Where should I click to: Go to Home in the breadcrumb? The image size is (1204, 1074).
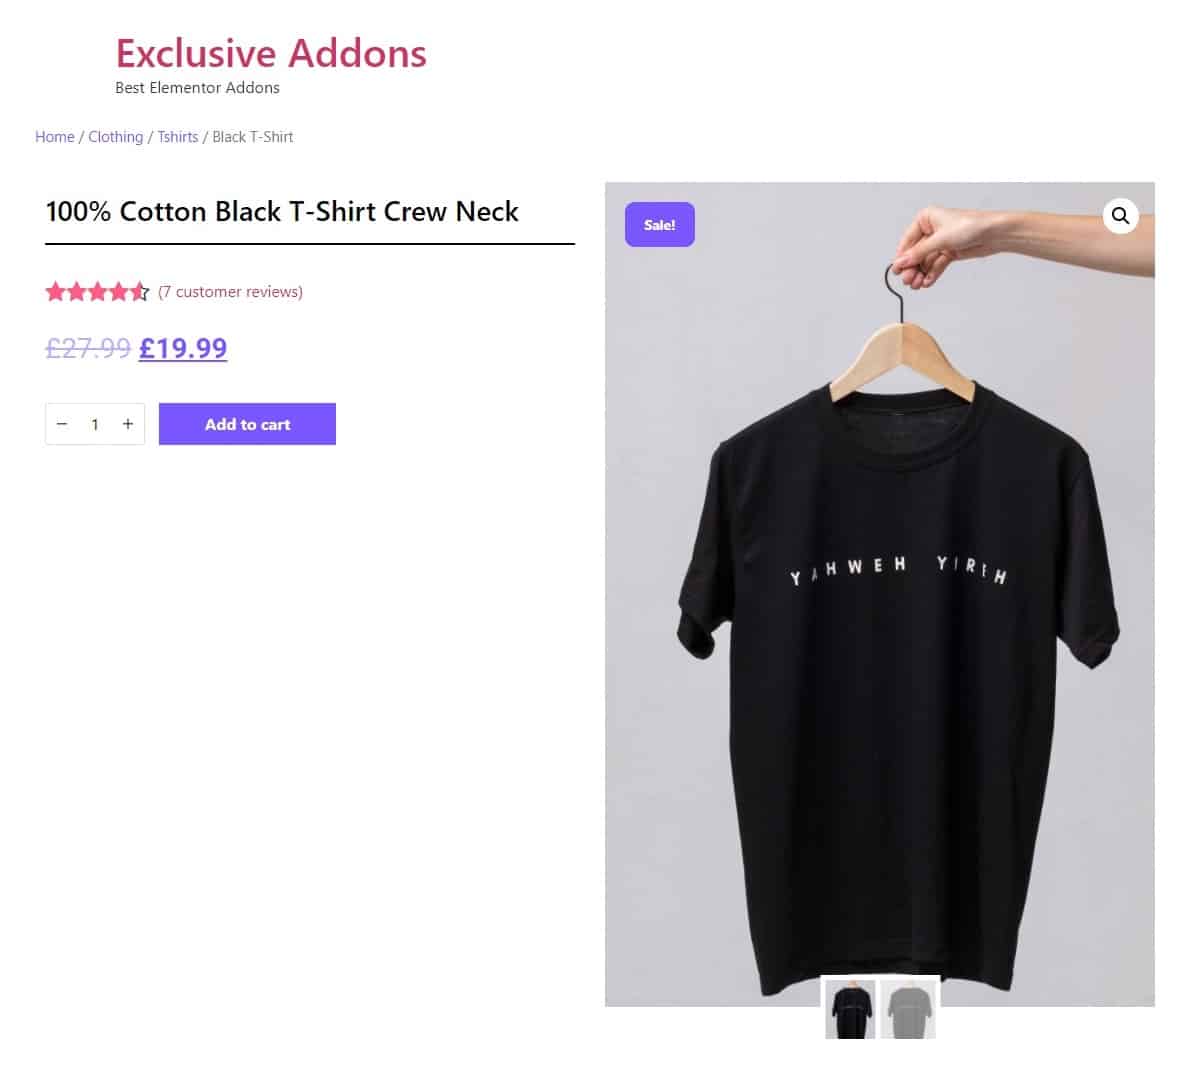tap(55, 137)
